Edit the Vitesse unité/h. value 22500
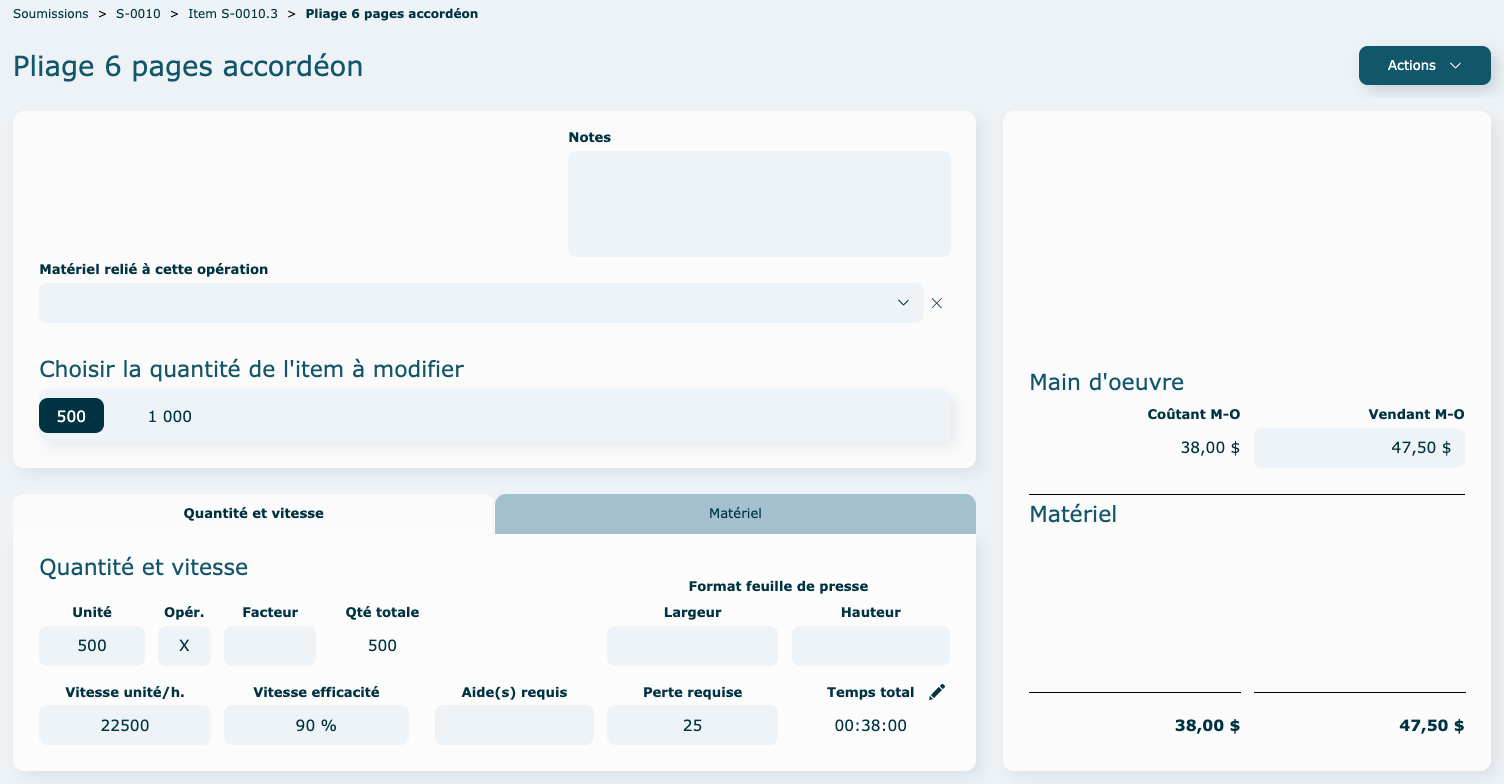This screenshot has height=784, width=1504. click(125, 725)
